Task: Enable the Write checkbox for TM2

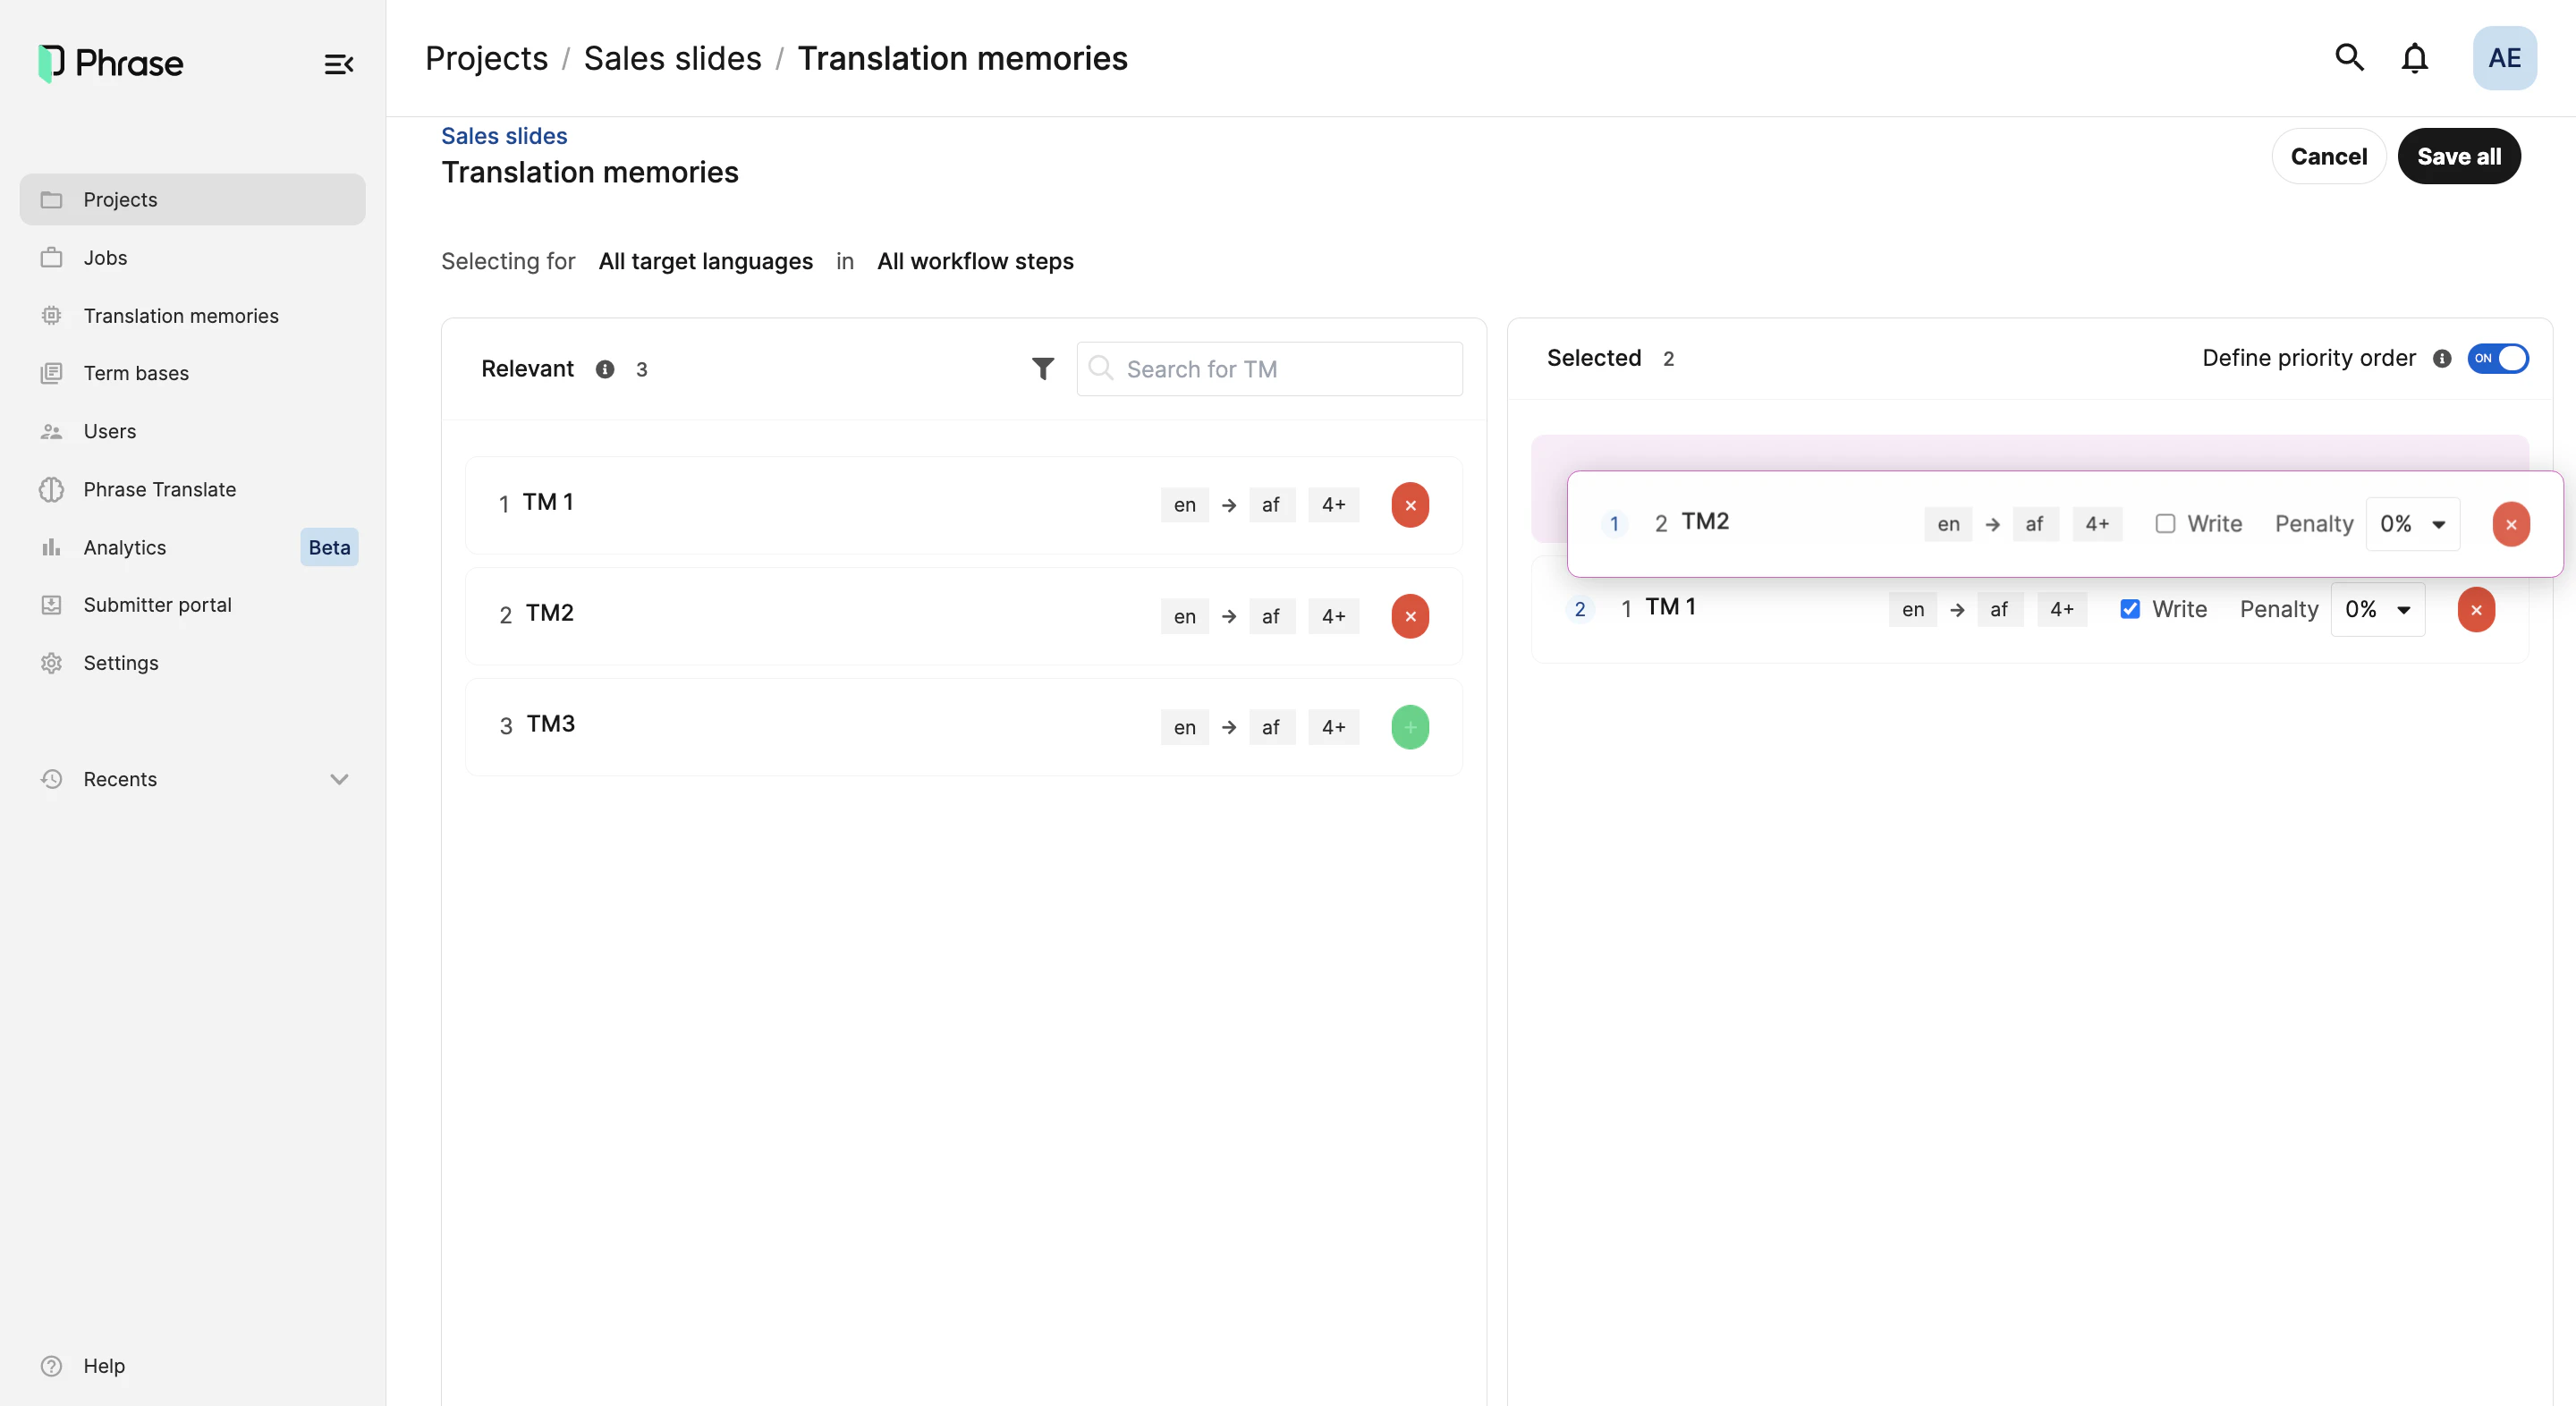Action: [2165, 523]
